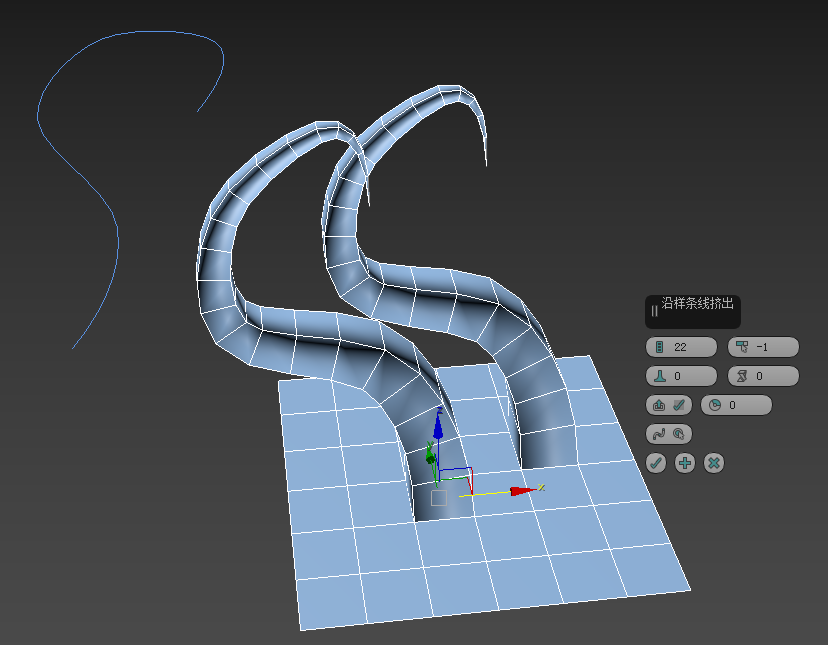Click the red X-axis gizmo arrow
The width and height of the screenshot is (828, 645).
[x=520, y=491]
